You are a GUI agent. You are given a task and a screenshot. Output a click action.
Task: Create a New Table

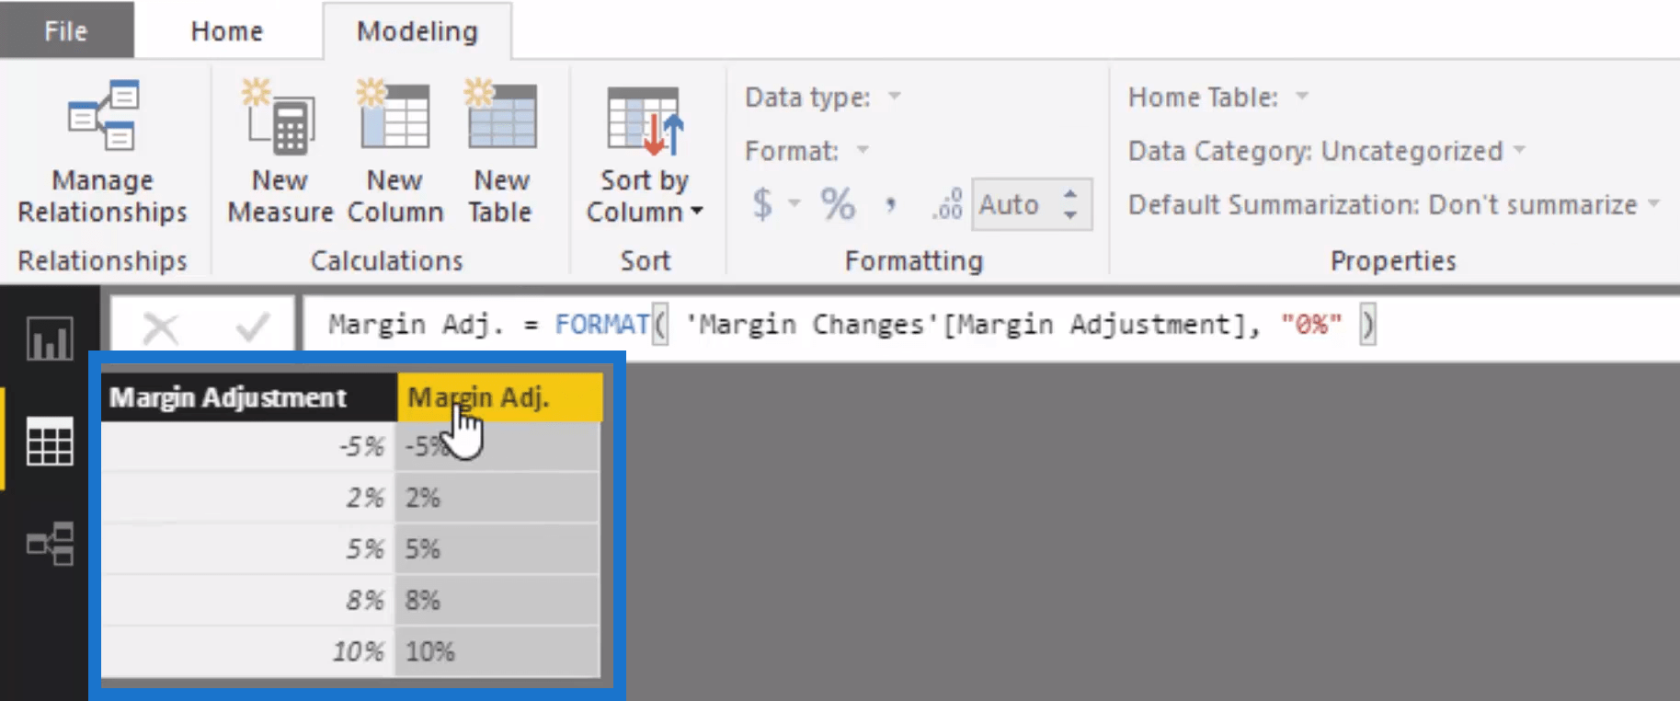(501, 153)
